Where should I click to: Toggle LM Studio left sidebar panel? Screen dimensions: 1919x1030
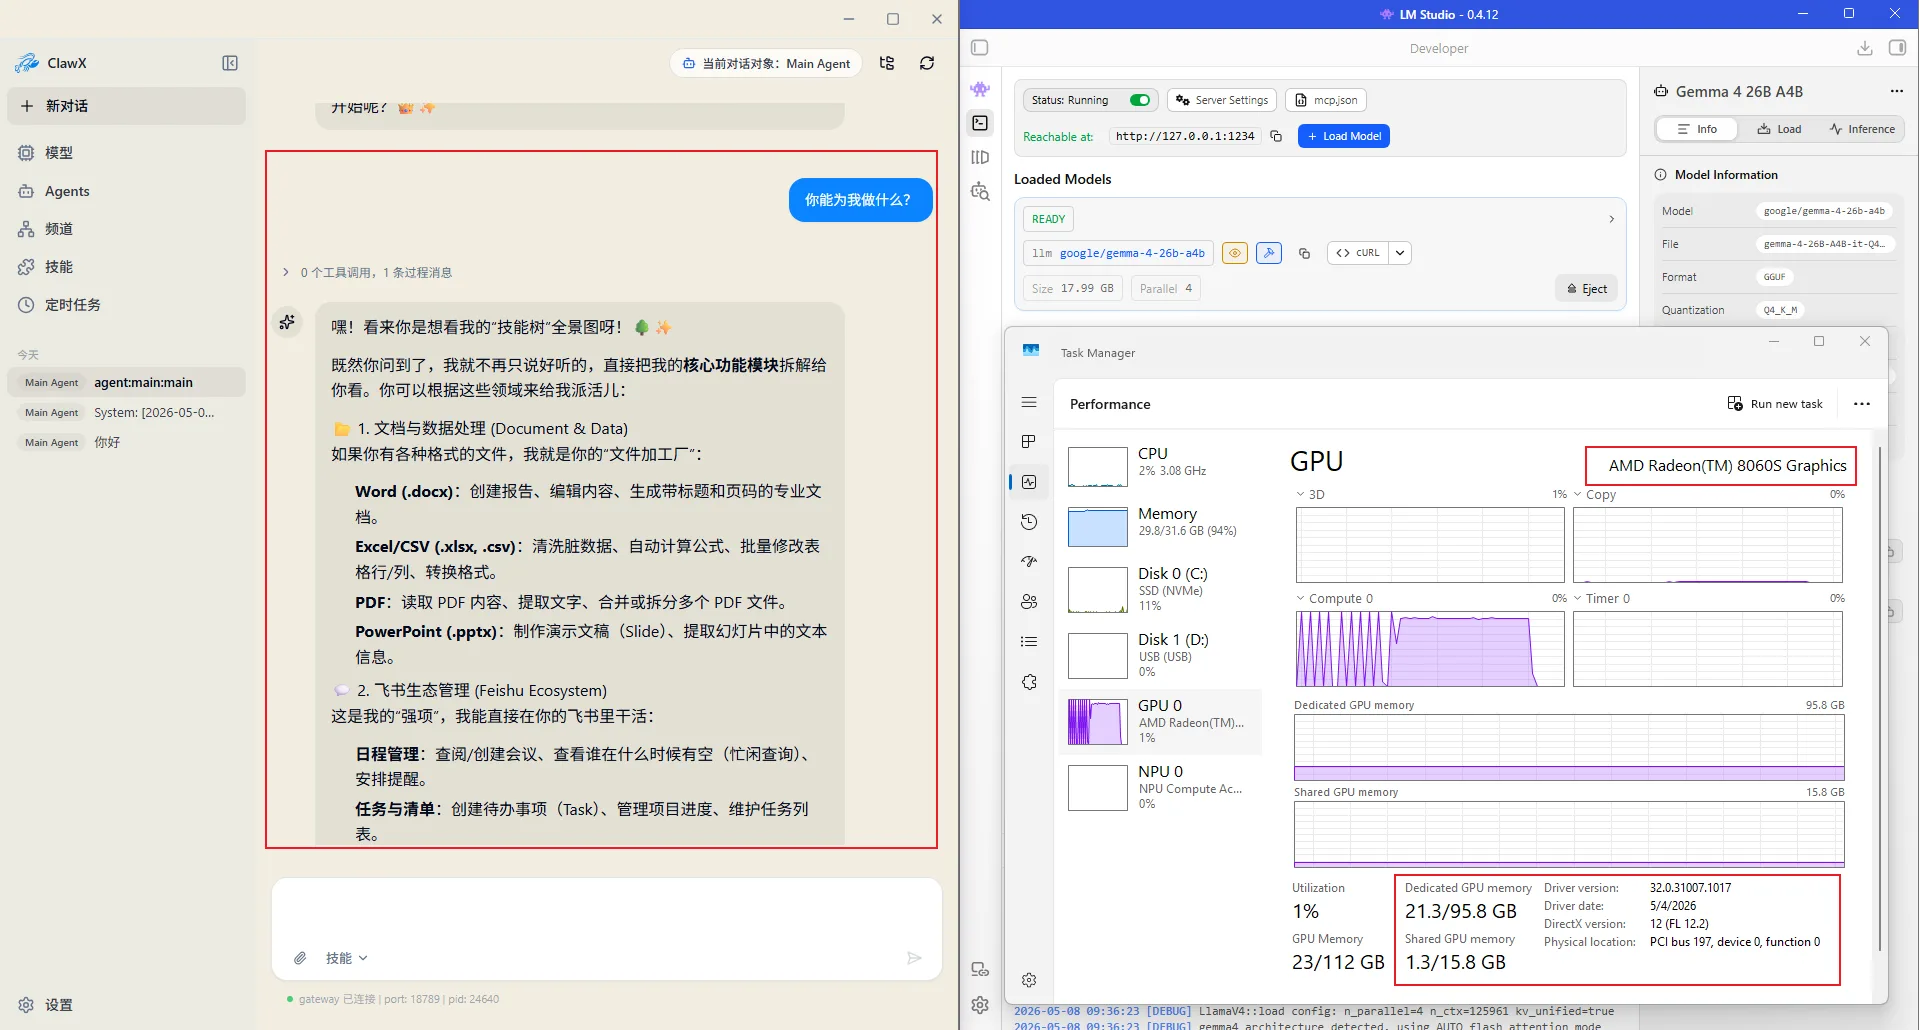click(980, 48)
